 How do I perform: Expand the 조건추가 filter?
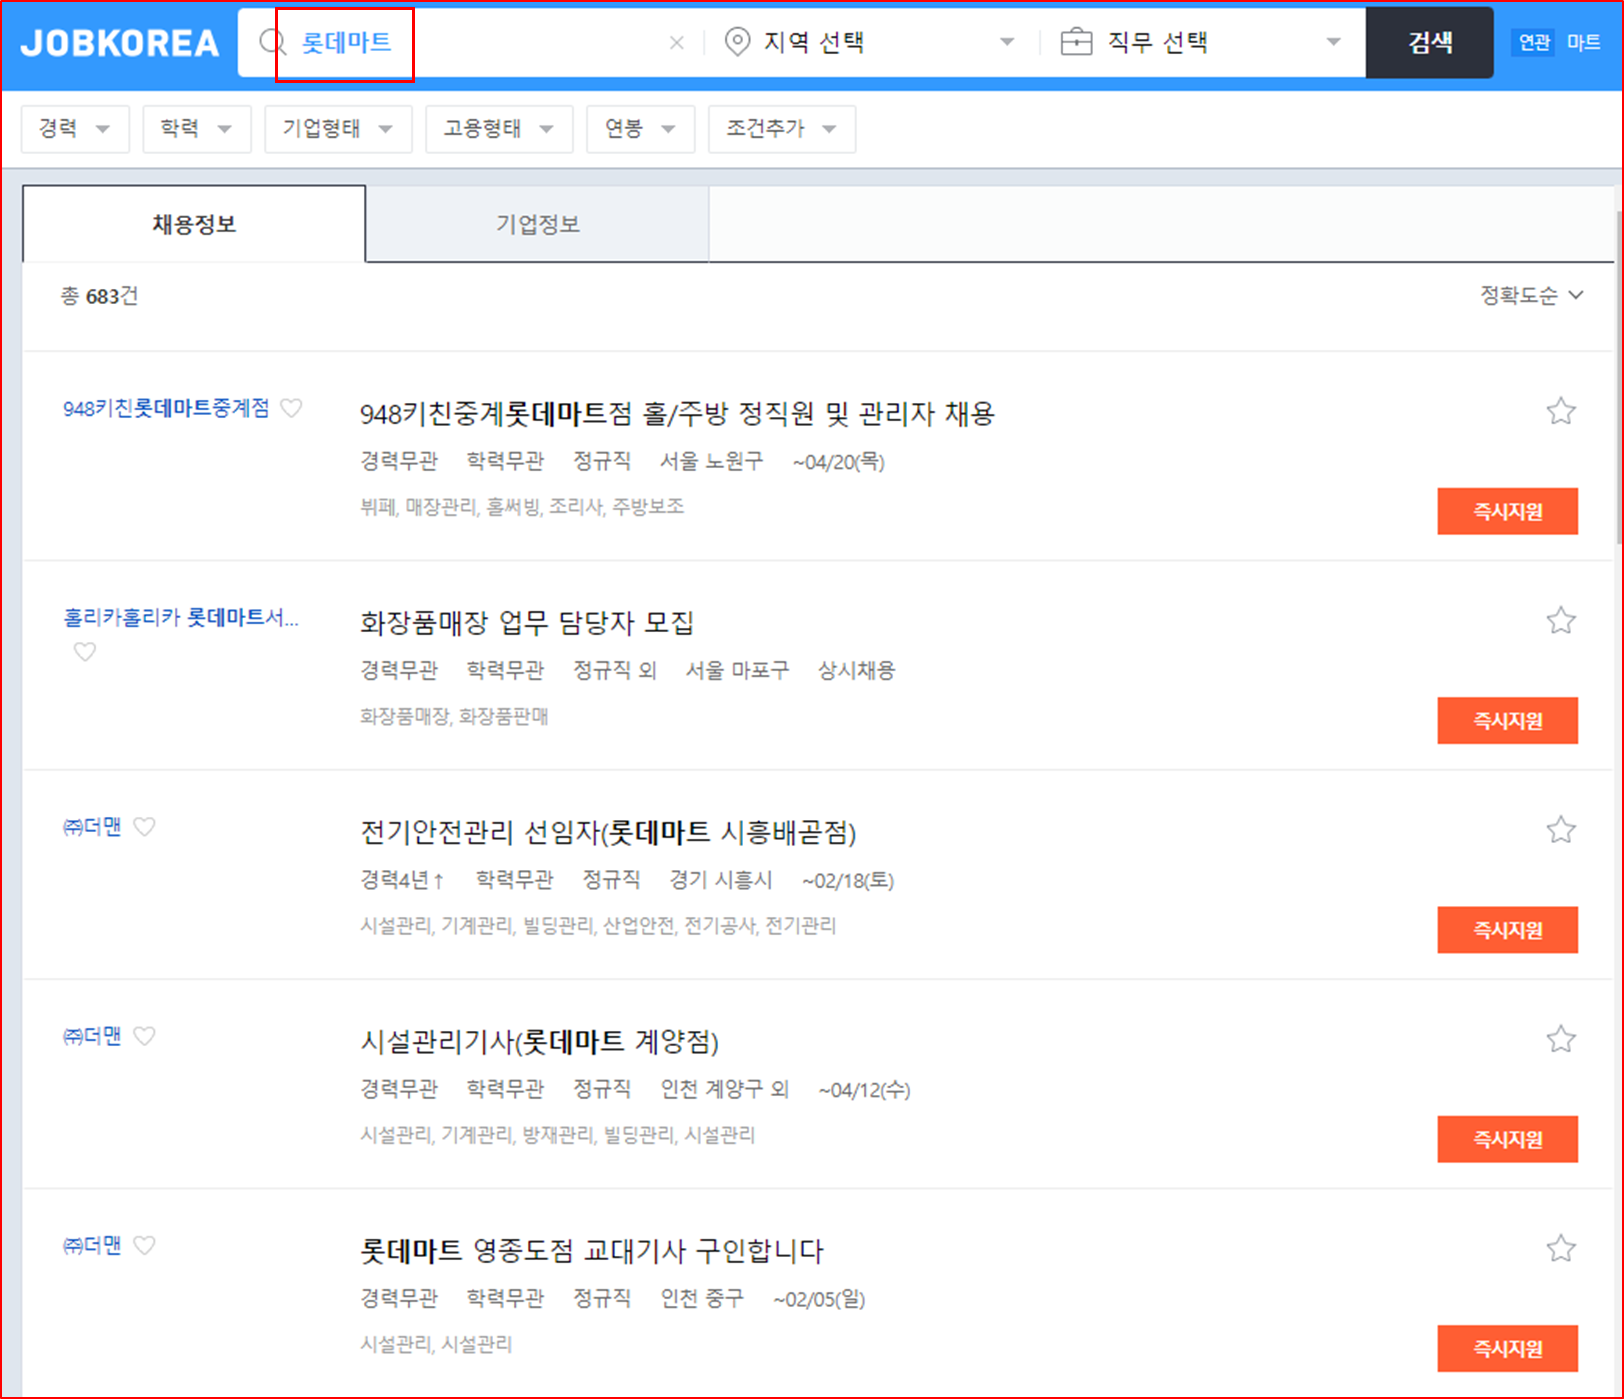(x=781, y=129)
